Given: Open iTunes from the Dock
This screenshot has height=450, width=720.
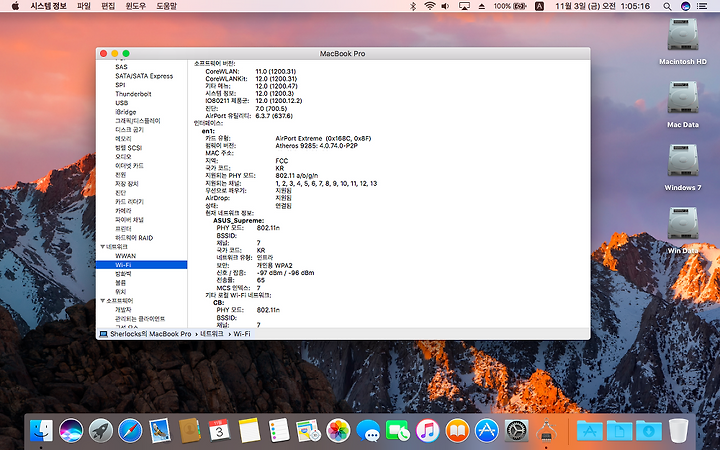Looking at the screenshot, I should (x=428, y=431).
